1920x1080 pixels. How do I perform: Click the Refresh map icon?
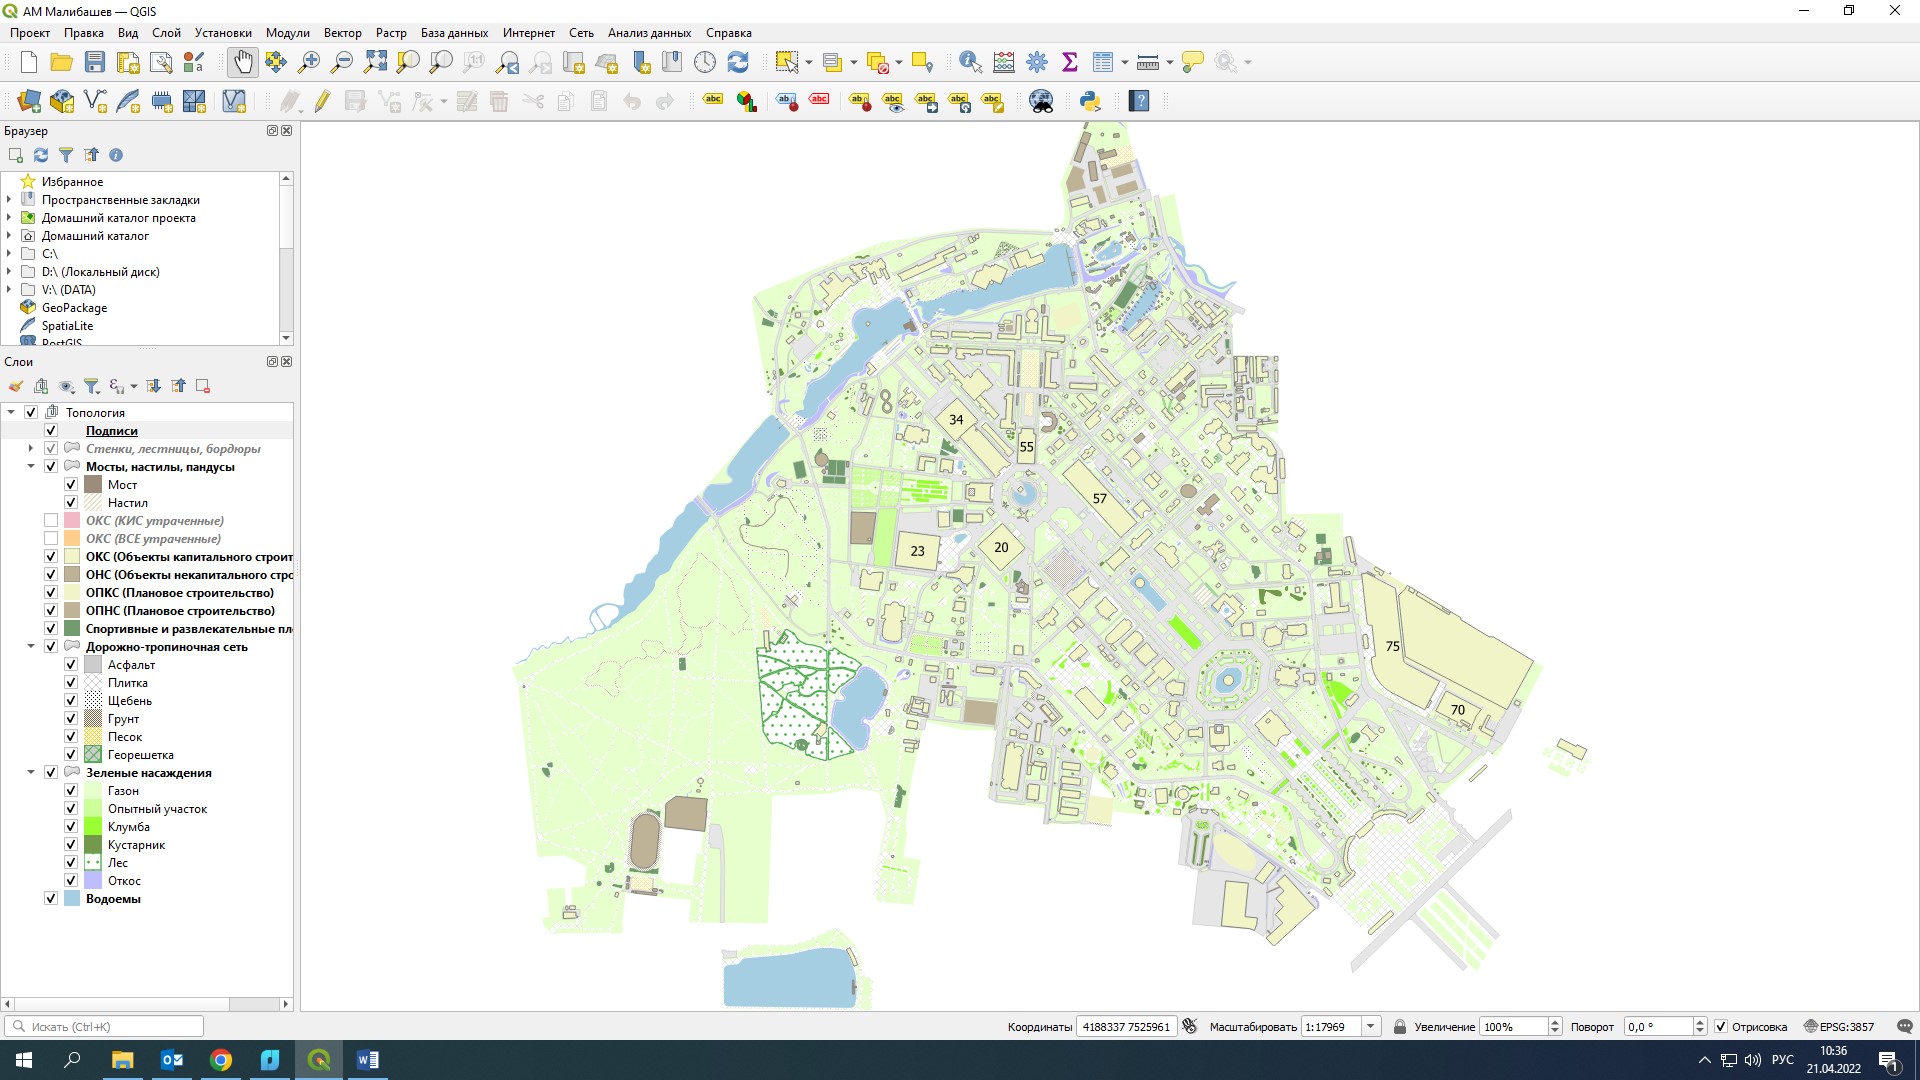(738, 62)
